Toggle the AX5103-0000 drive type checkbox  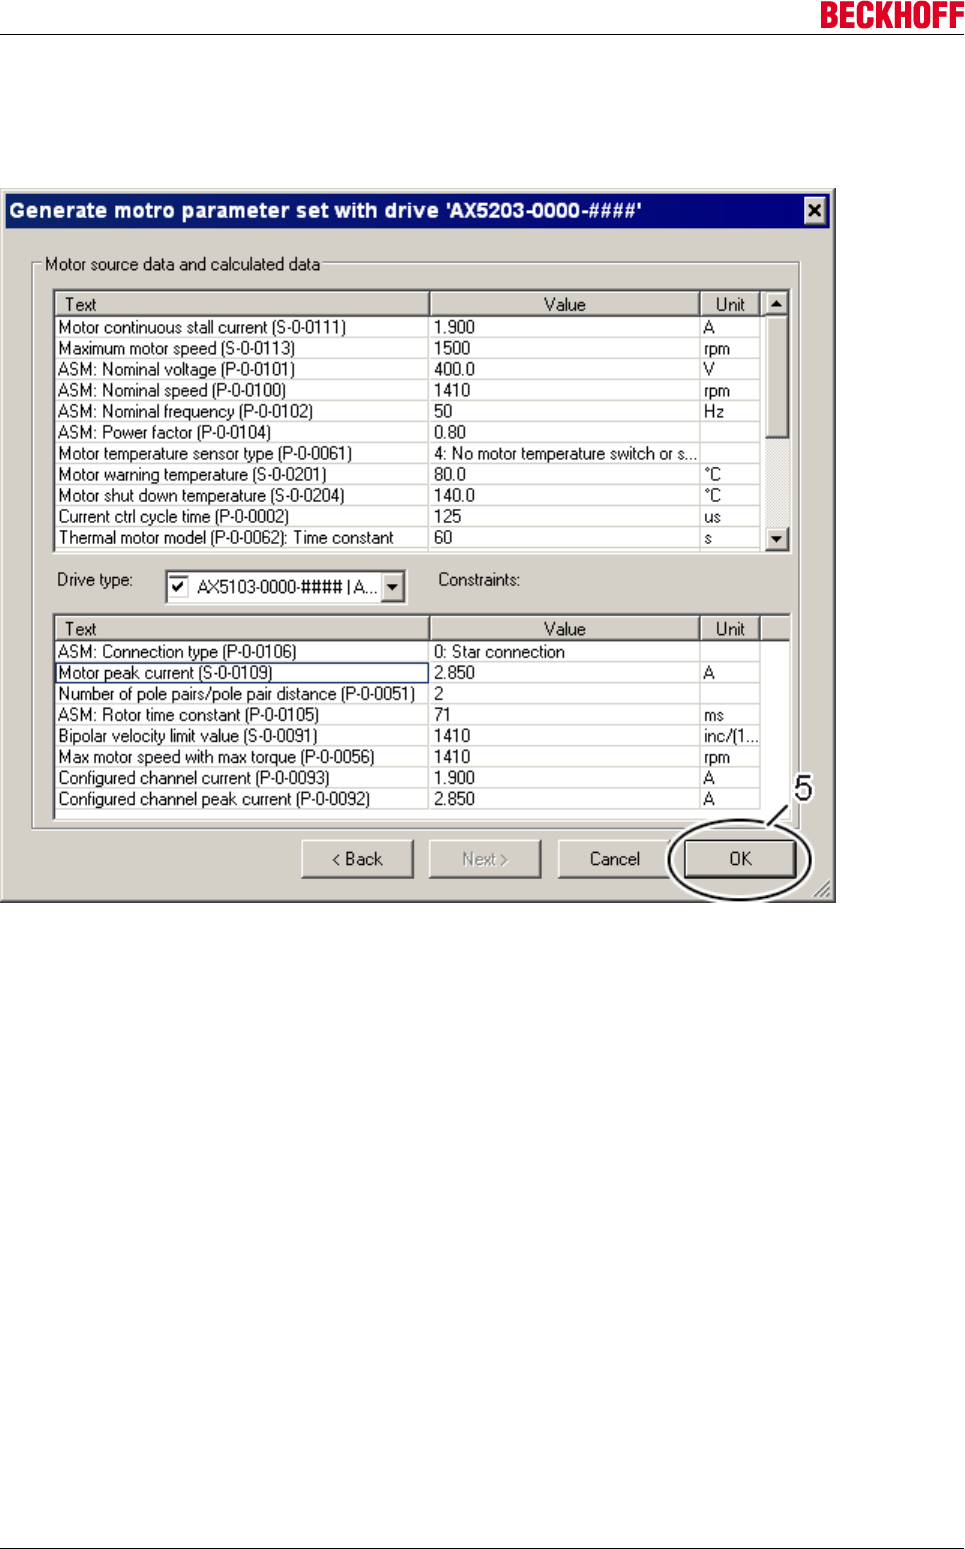pos(178,587)
